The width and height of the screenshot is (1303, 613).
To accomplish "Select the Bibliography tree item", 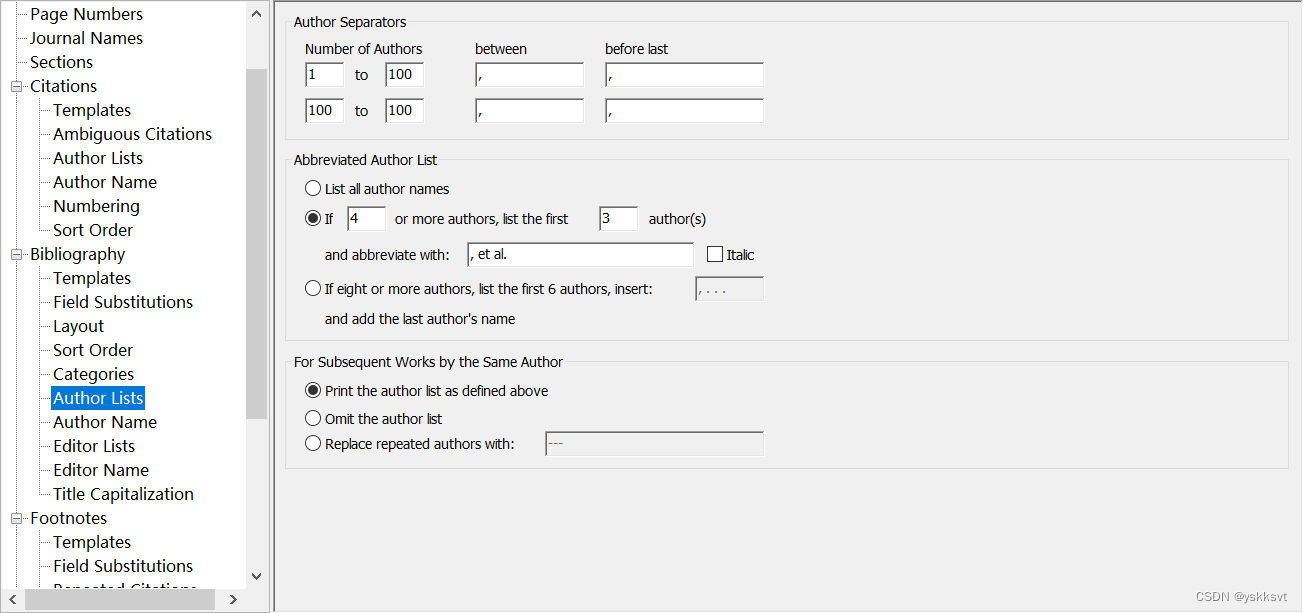I will coord(77,254).
